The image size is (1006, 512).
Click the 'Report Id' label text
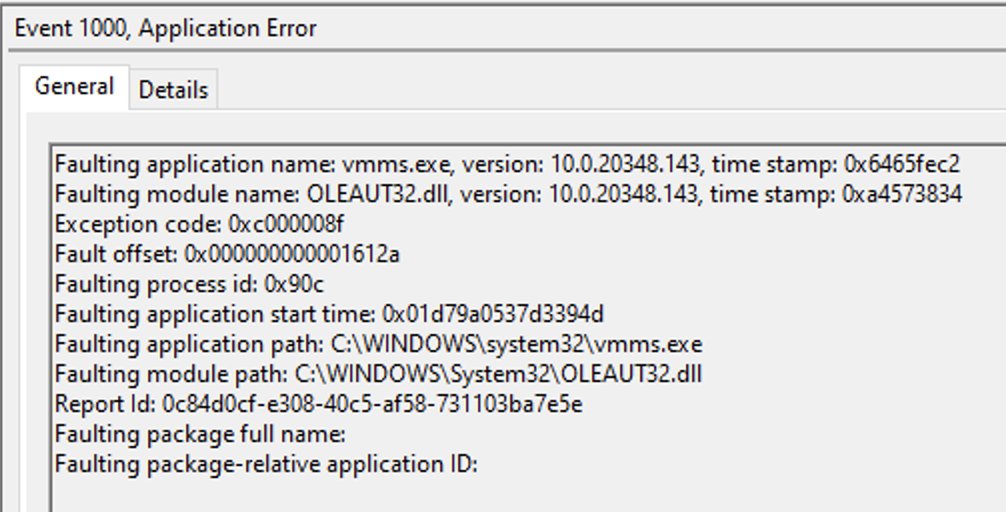pos(96,404)
